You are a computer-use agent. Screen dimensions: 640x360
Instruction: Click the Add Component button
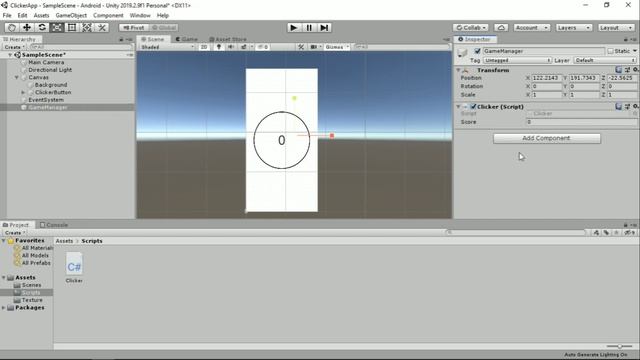(547, 138)
